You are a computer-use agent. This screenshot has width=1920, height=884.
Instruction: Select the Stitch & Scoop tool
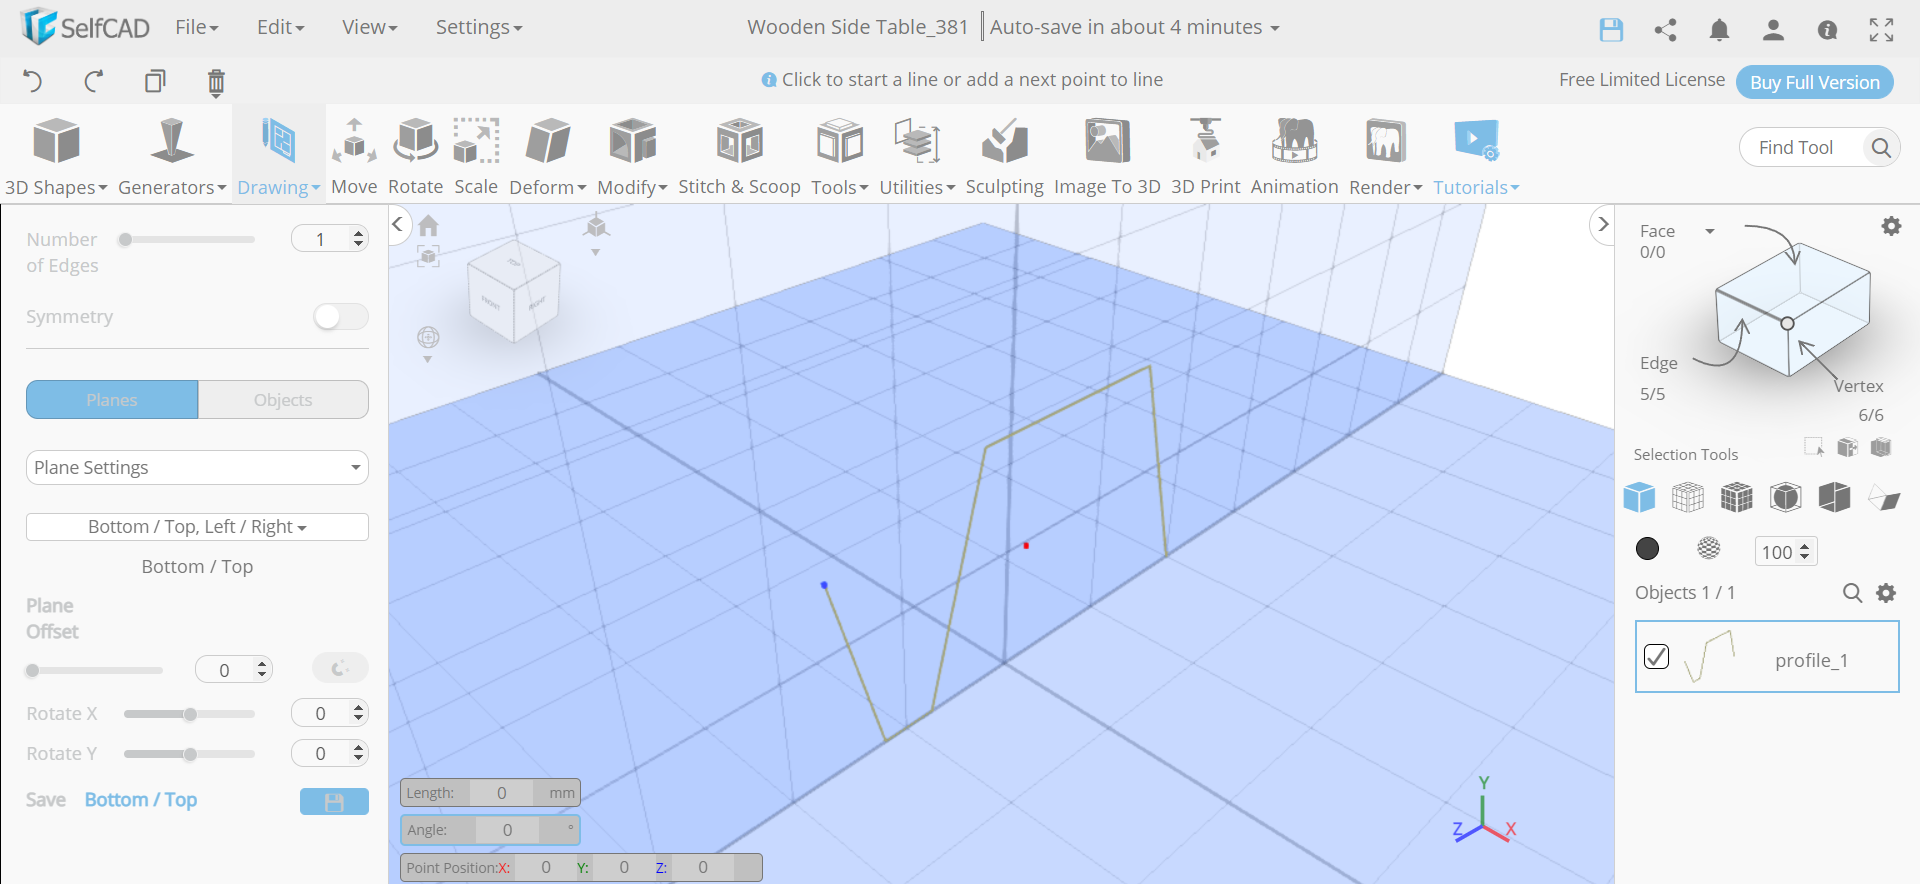(739, 156)
